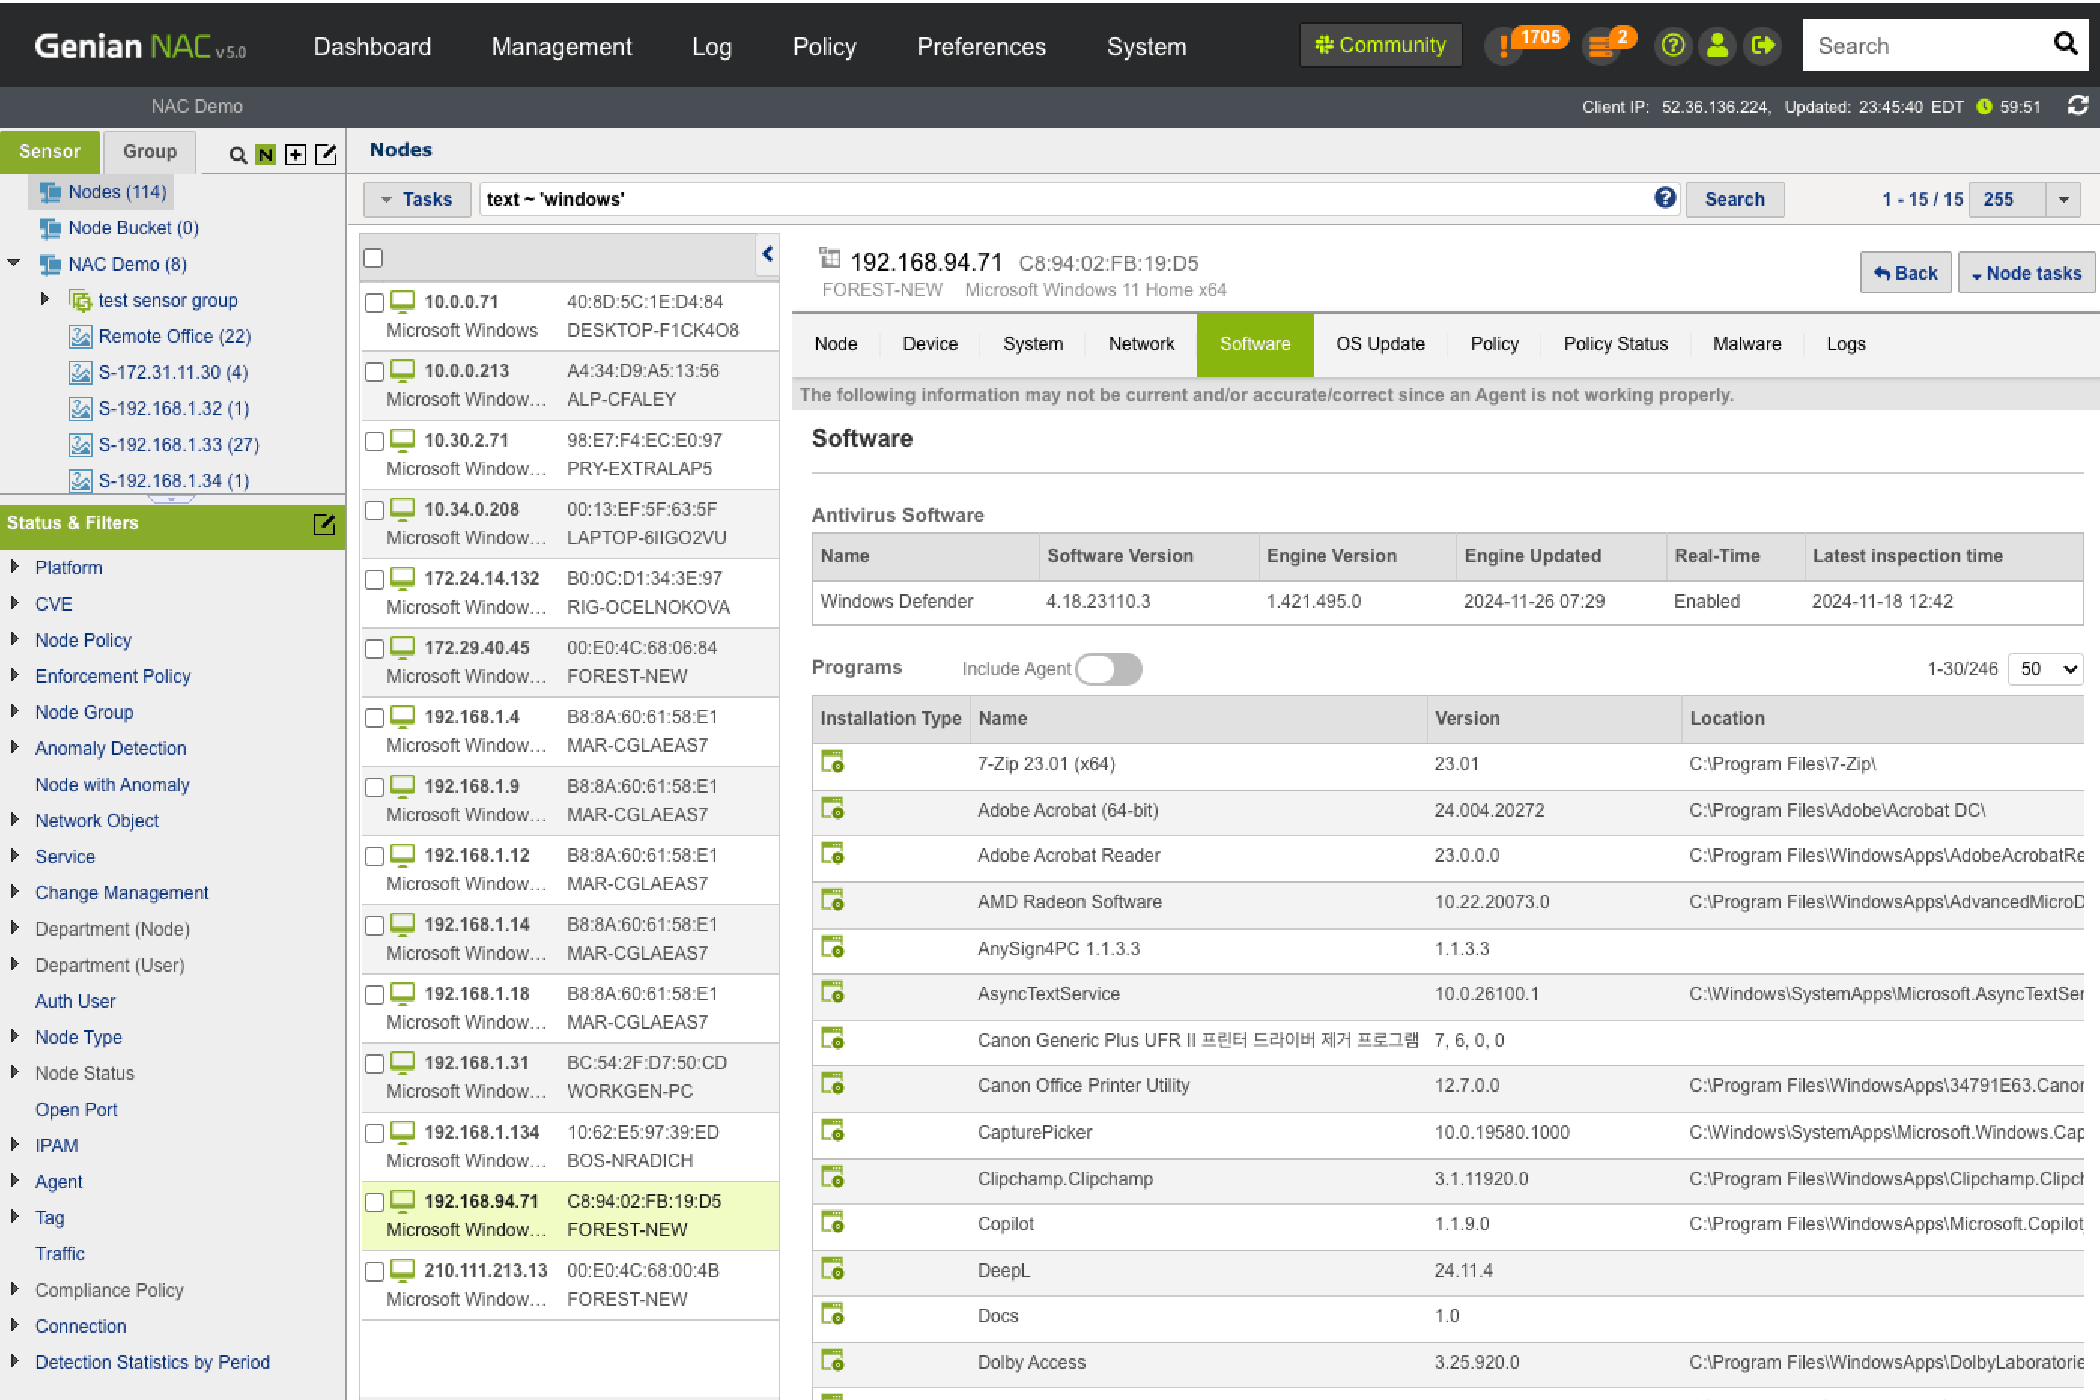Toggle the Include Agent switch
Image resolution: width=2100 pixels, height=1400 pixels.
1109,668
